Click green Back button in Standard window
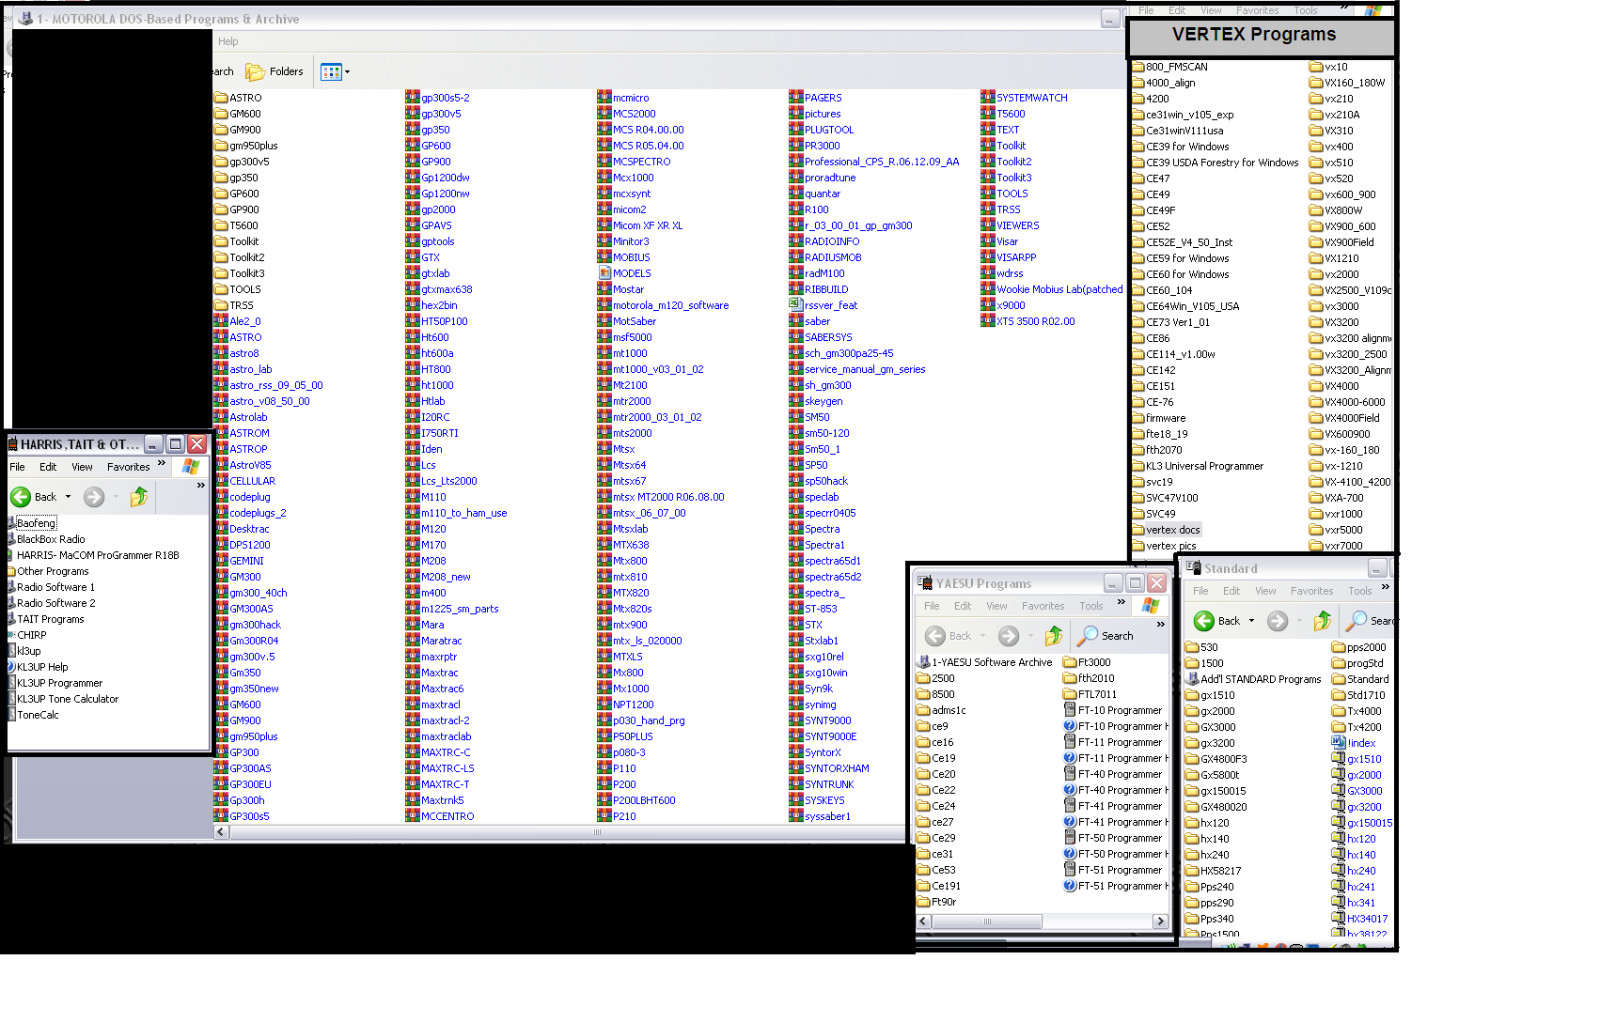 click(x=1205, y=621)
